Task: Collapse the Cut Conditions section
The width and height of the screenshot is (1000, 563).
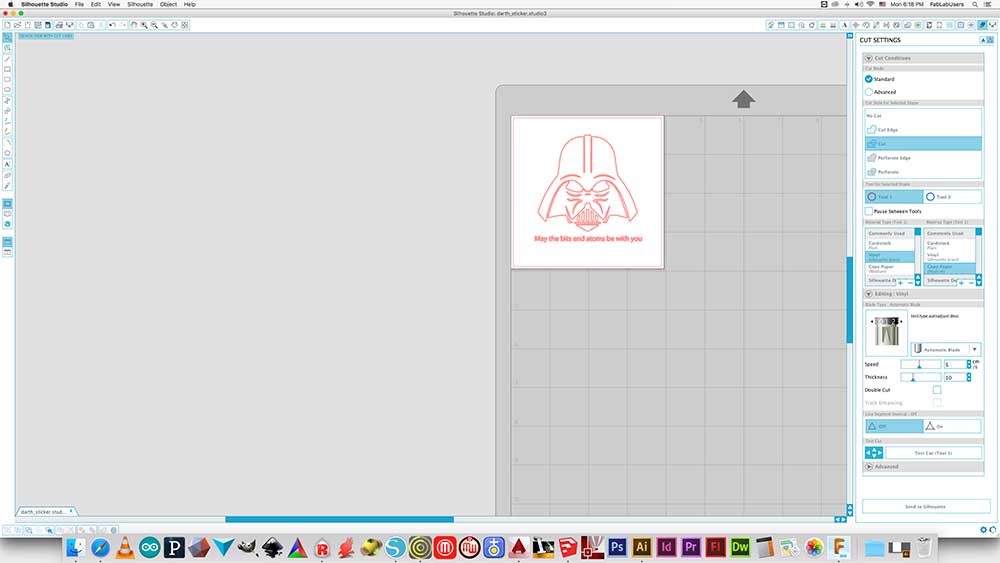Action: coord(869,58)
